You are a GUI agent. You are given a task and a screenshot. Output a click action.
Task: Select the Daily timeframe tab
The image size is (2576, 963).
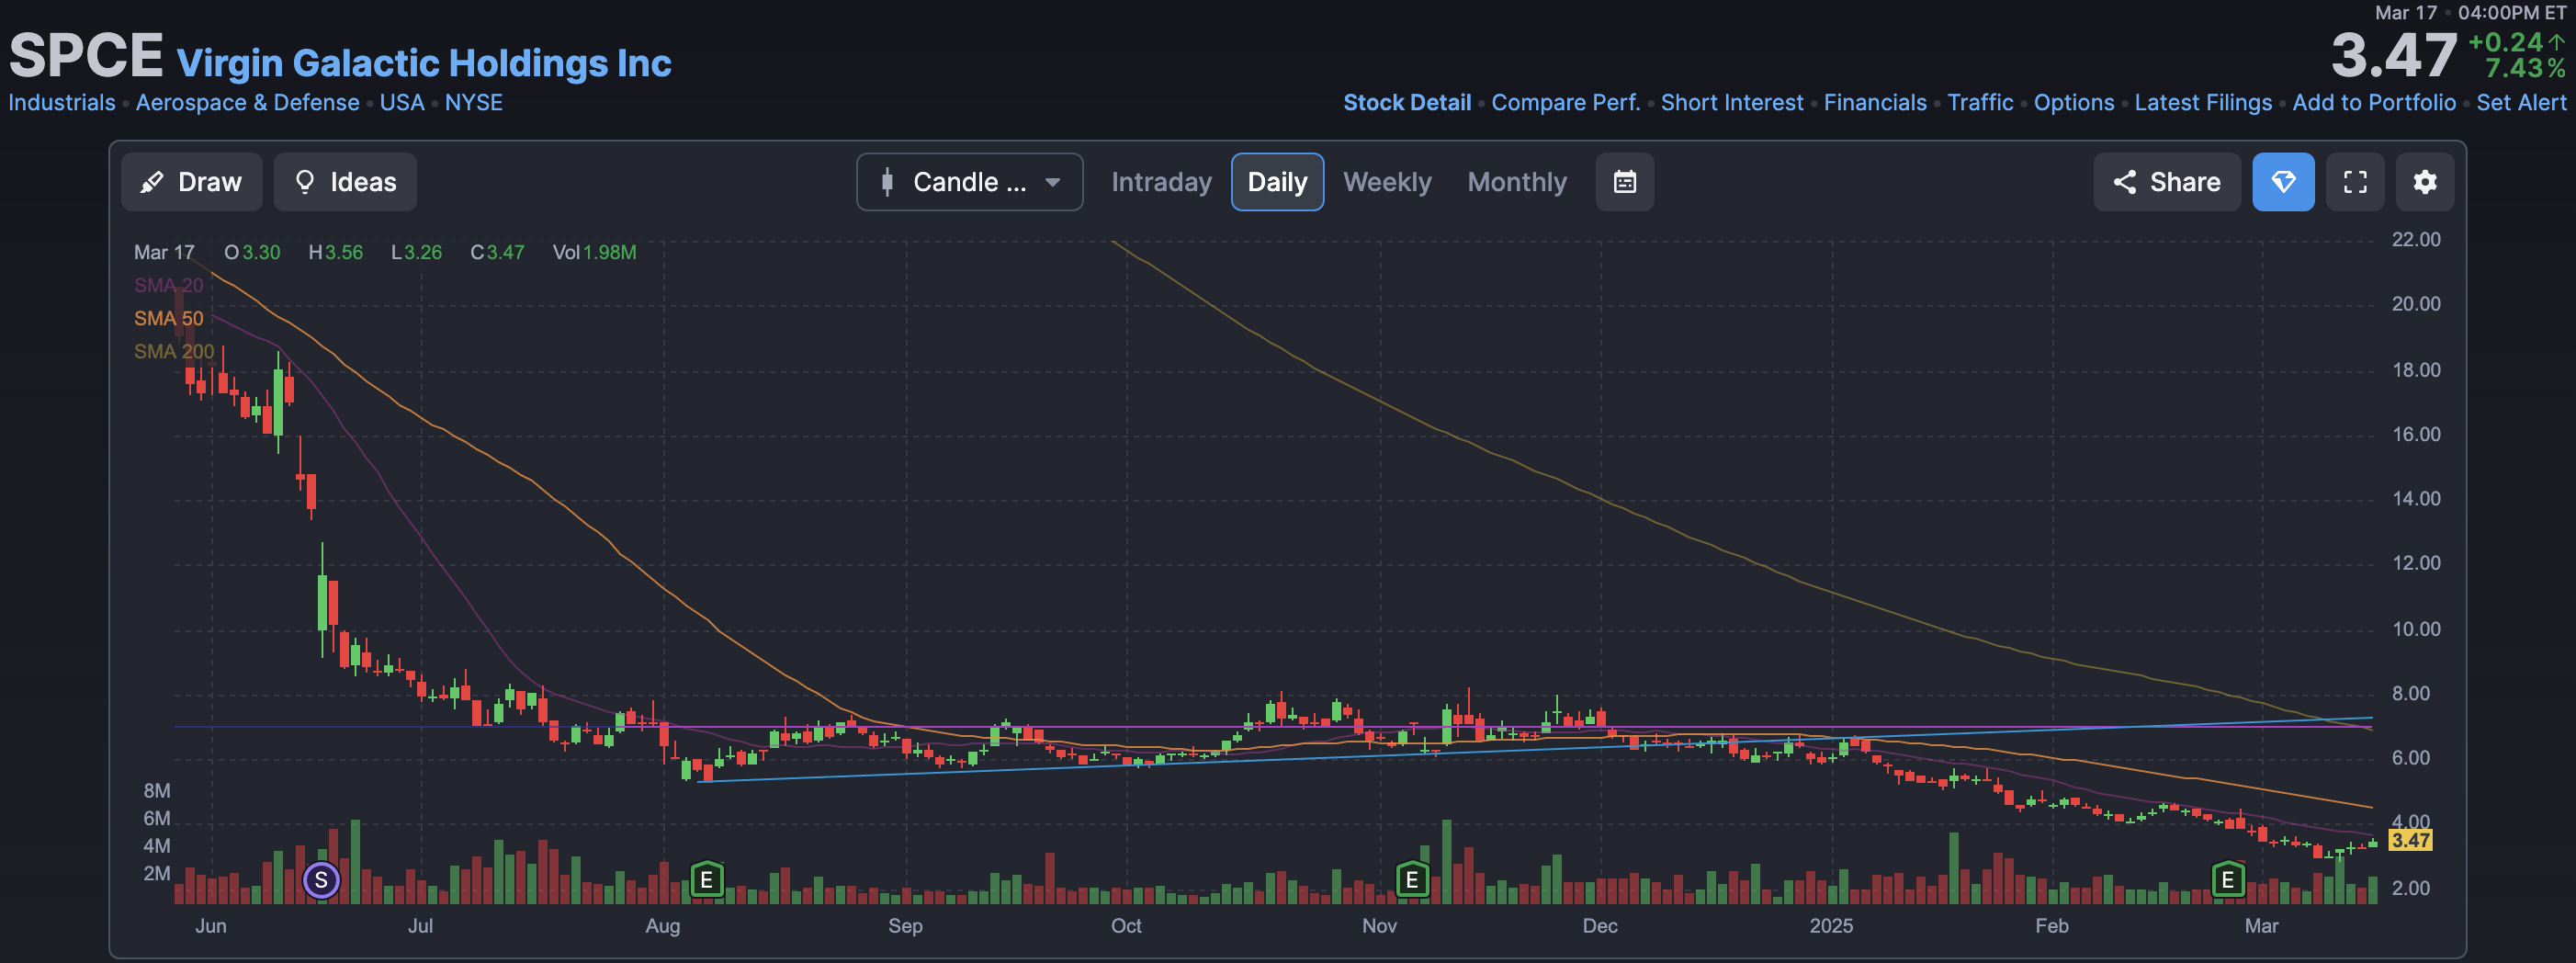pos(1277,182)
